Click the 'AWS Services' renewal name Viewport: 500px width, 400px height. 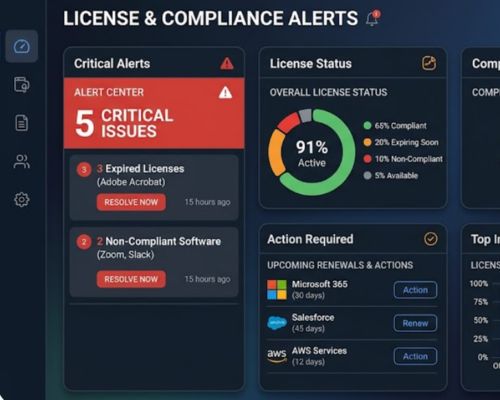click(319, 351)
